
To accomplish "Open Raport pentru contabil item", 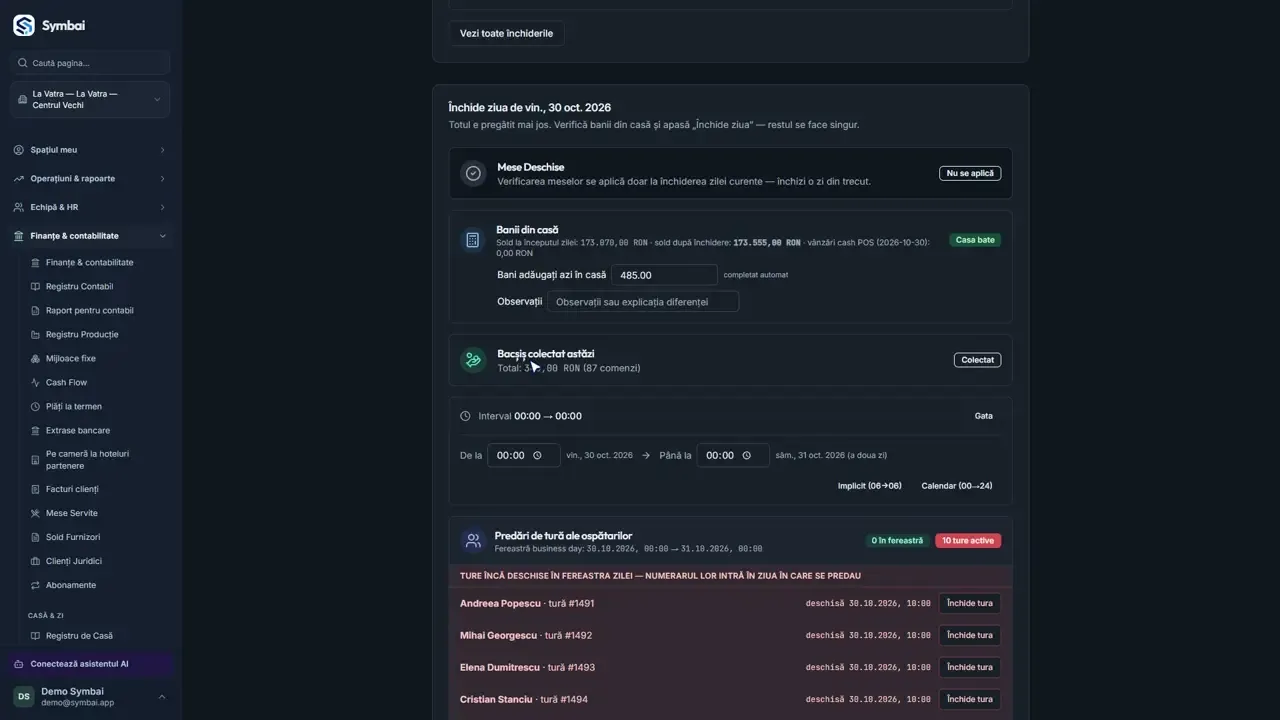I will (x=90, y=311).
